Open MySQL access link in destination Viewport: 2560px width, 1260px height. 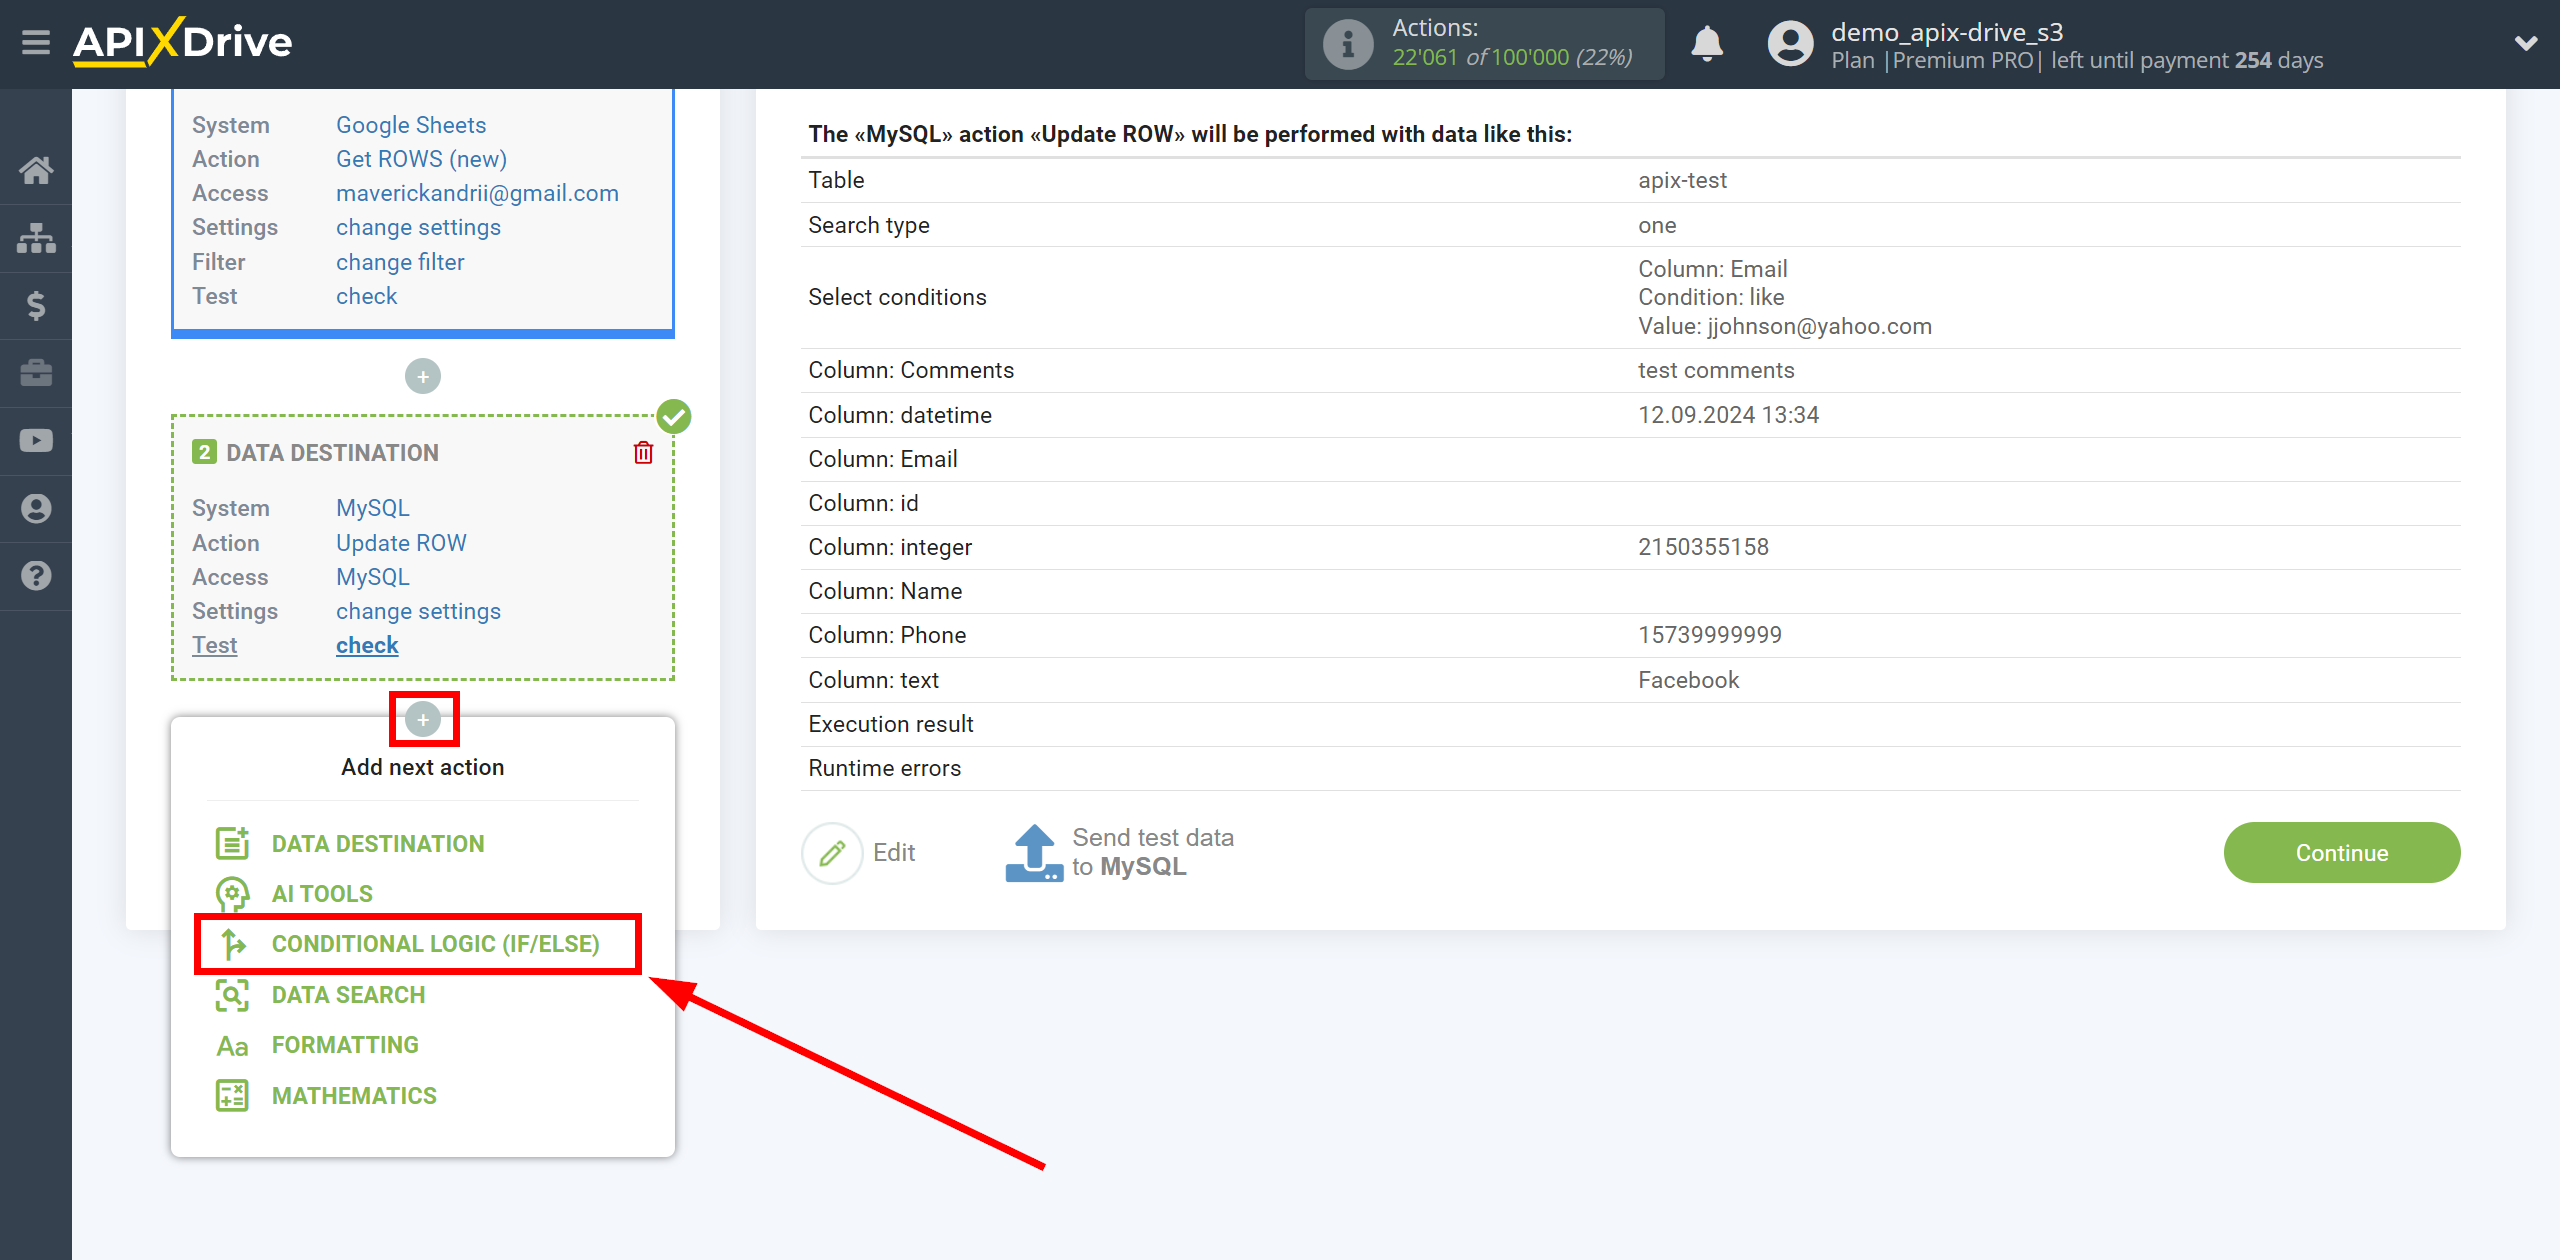click(372, 577)
